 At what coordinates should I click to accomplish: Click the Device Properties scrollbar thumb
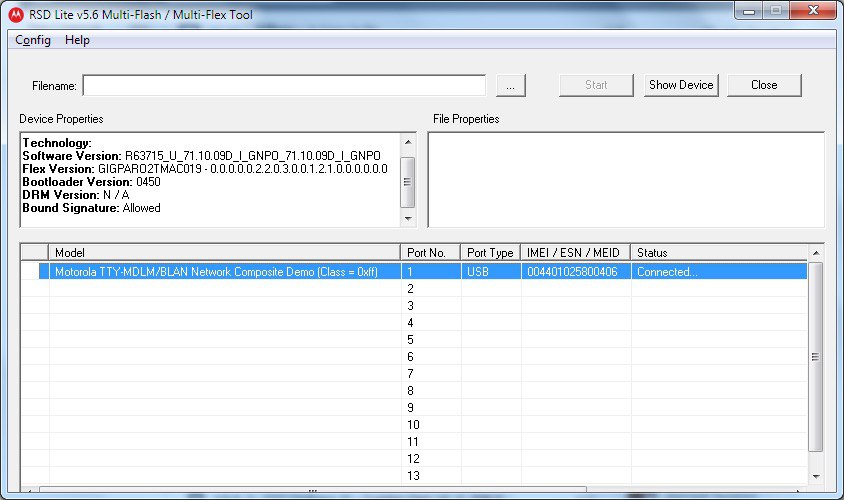coord(408,182)
